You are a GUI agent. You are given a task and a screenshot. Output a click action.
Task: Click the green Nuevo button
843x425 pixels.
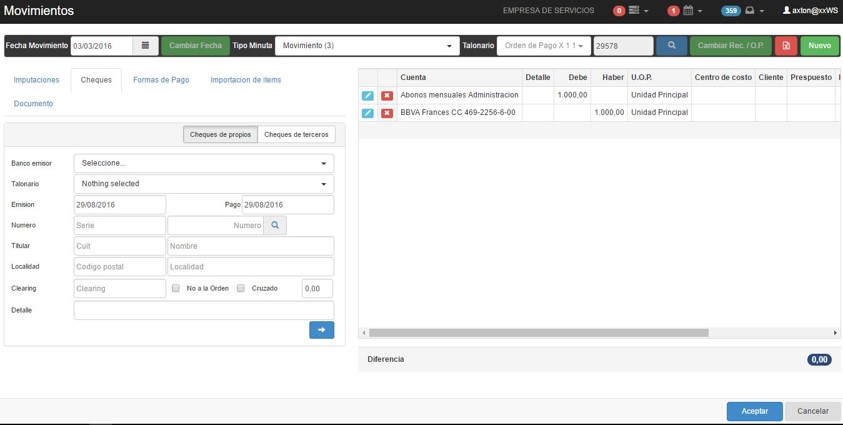[x=819, y=46]
